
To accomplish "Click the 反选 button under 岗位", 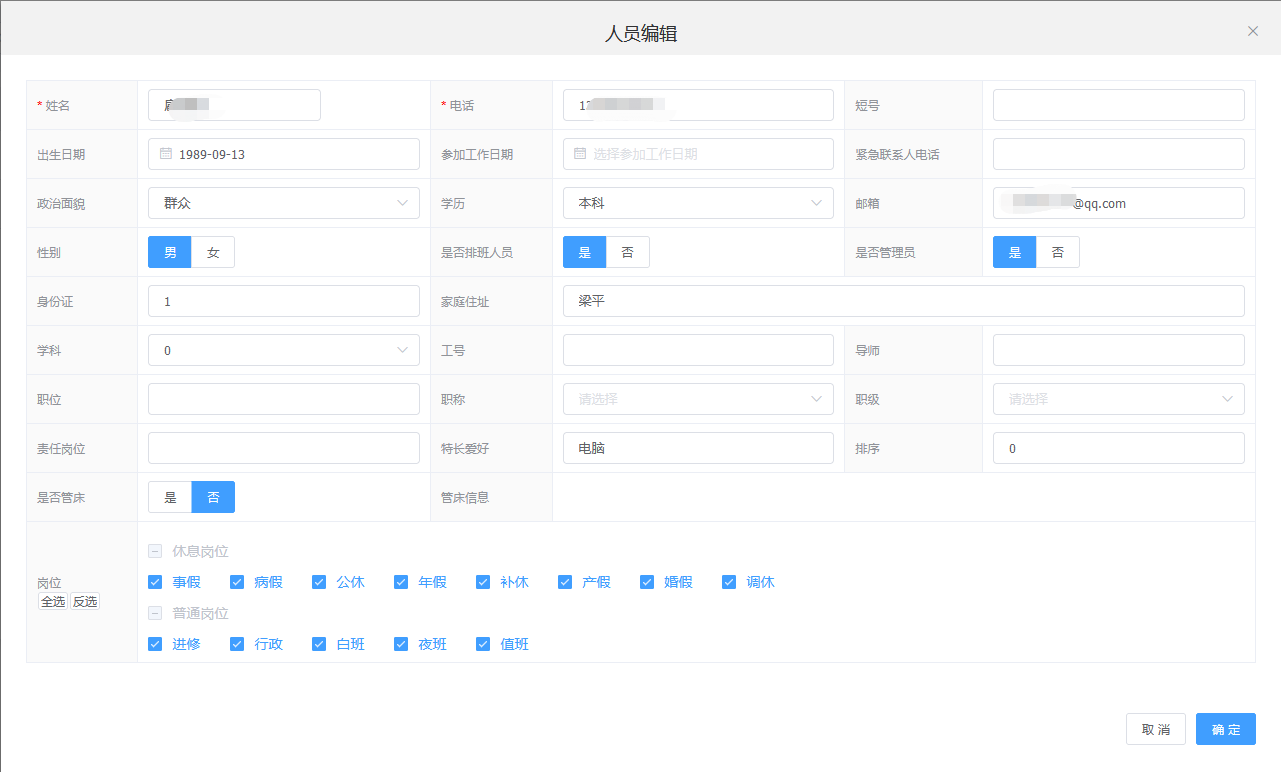I will tap(85, 601).
